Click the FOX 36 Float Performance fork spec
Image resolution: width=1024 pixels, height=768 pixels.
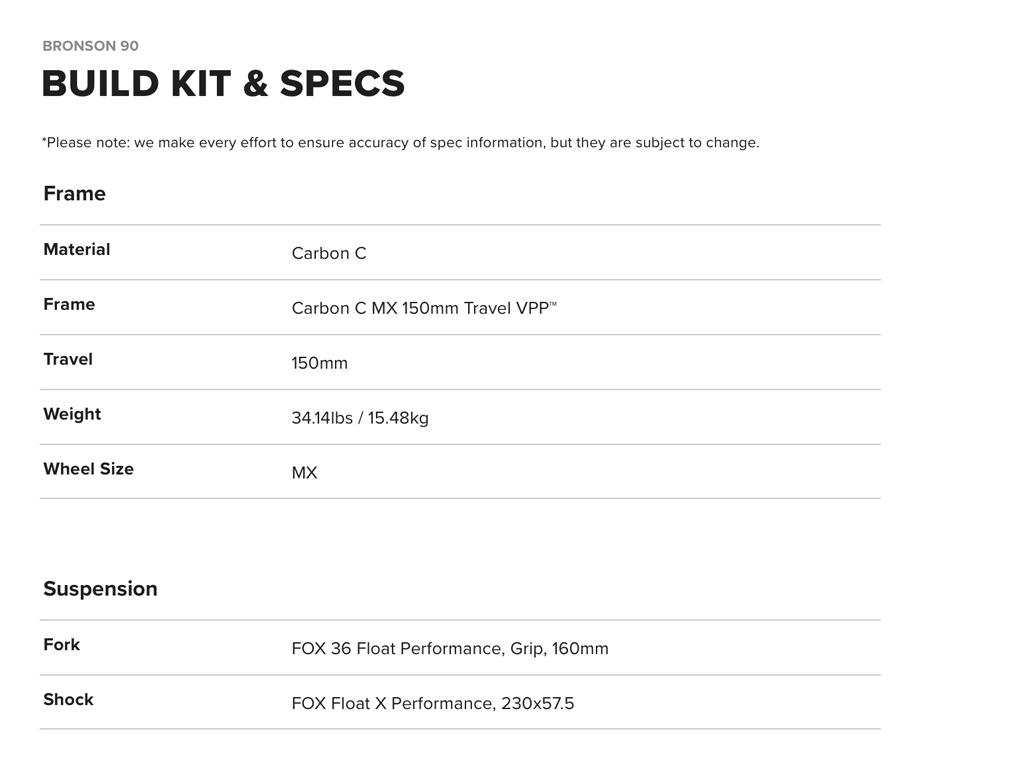450,649
